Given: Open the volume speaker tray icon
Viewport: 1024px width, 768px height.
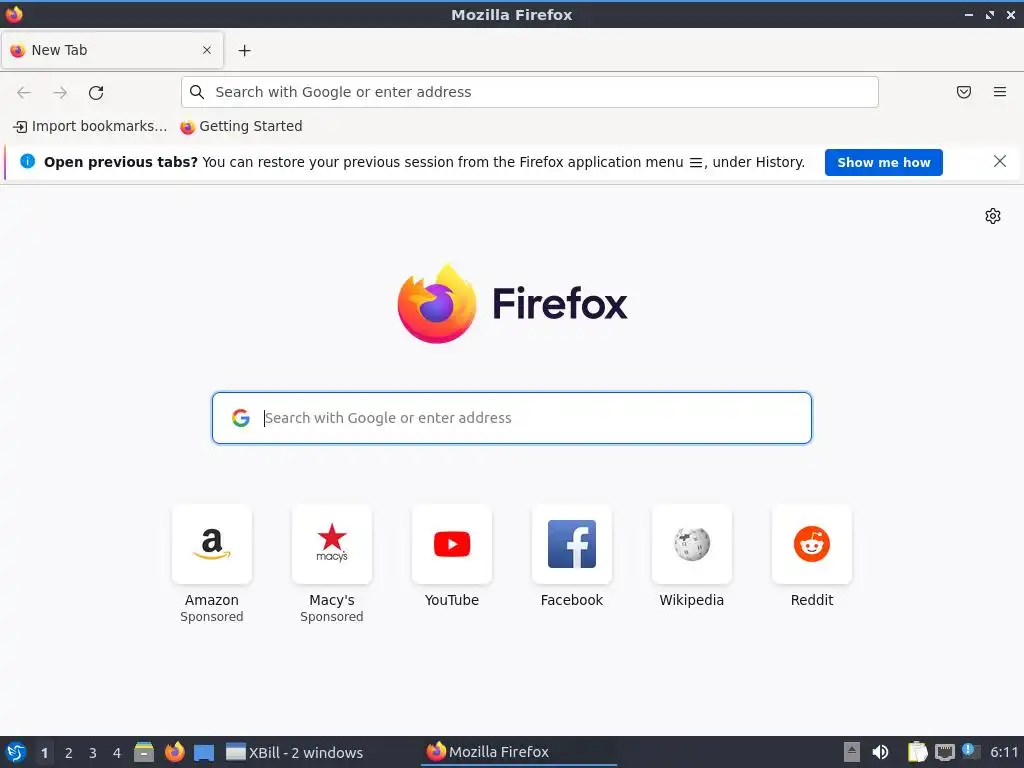Looking at the screenshot, I should click(x=880, y=752).
